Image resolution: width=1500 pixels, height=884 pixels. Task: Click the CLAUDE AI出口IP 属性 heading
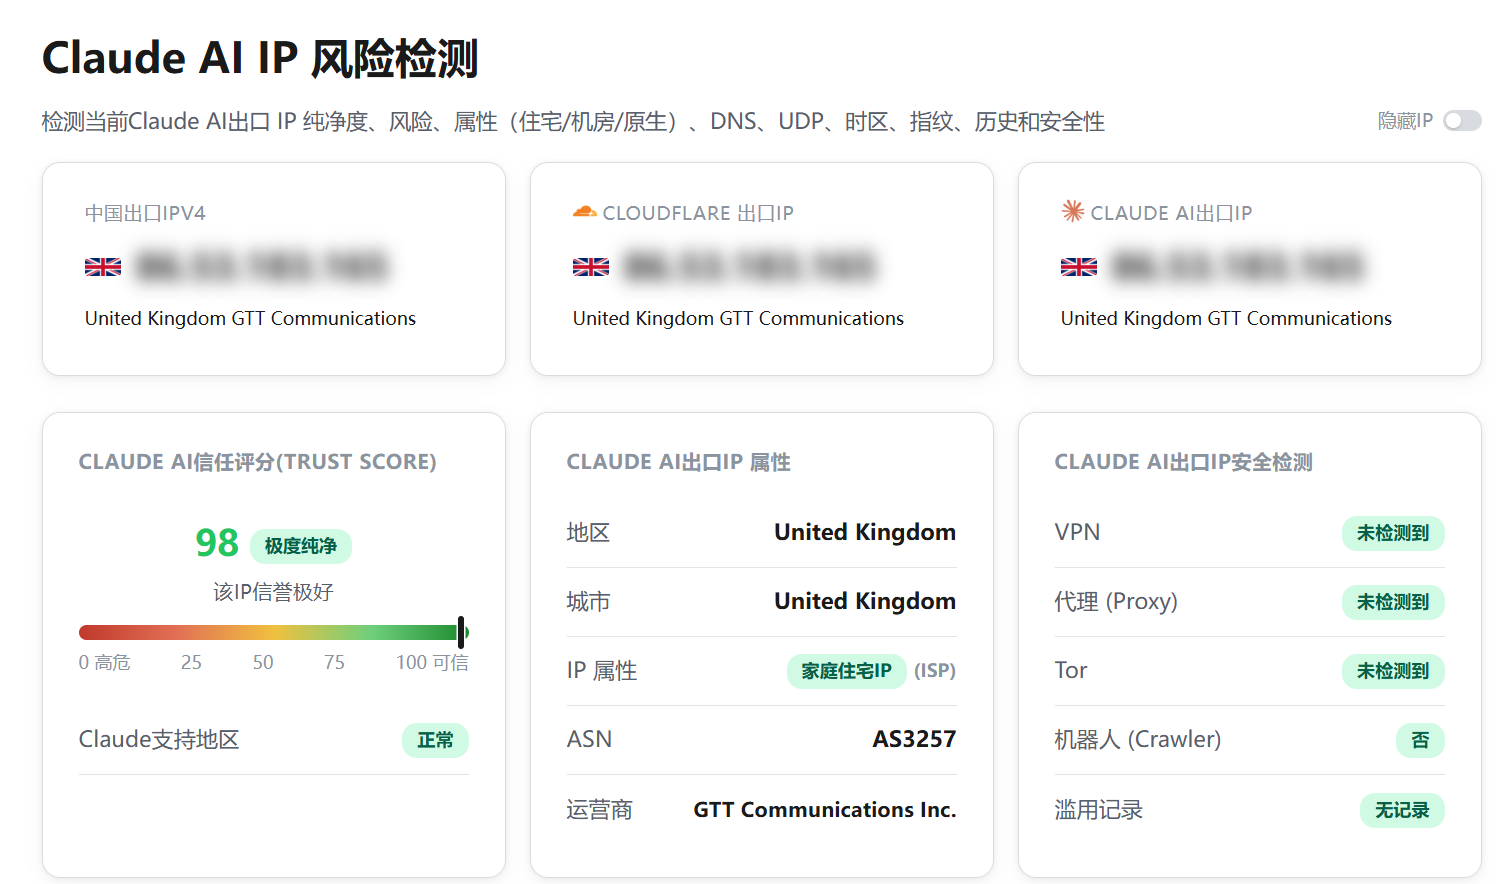(679, 462)
